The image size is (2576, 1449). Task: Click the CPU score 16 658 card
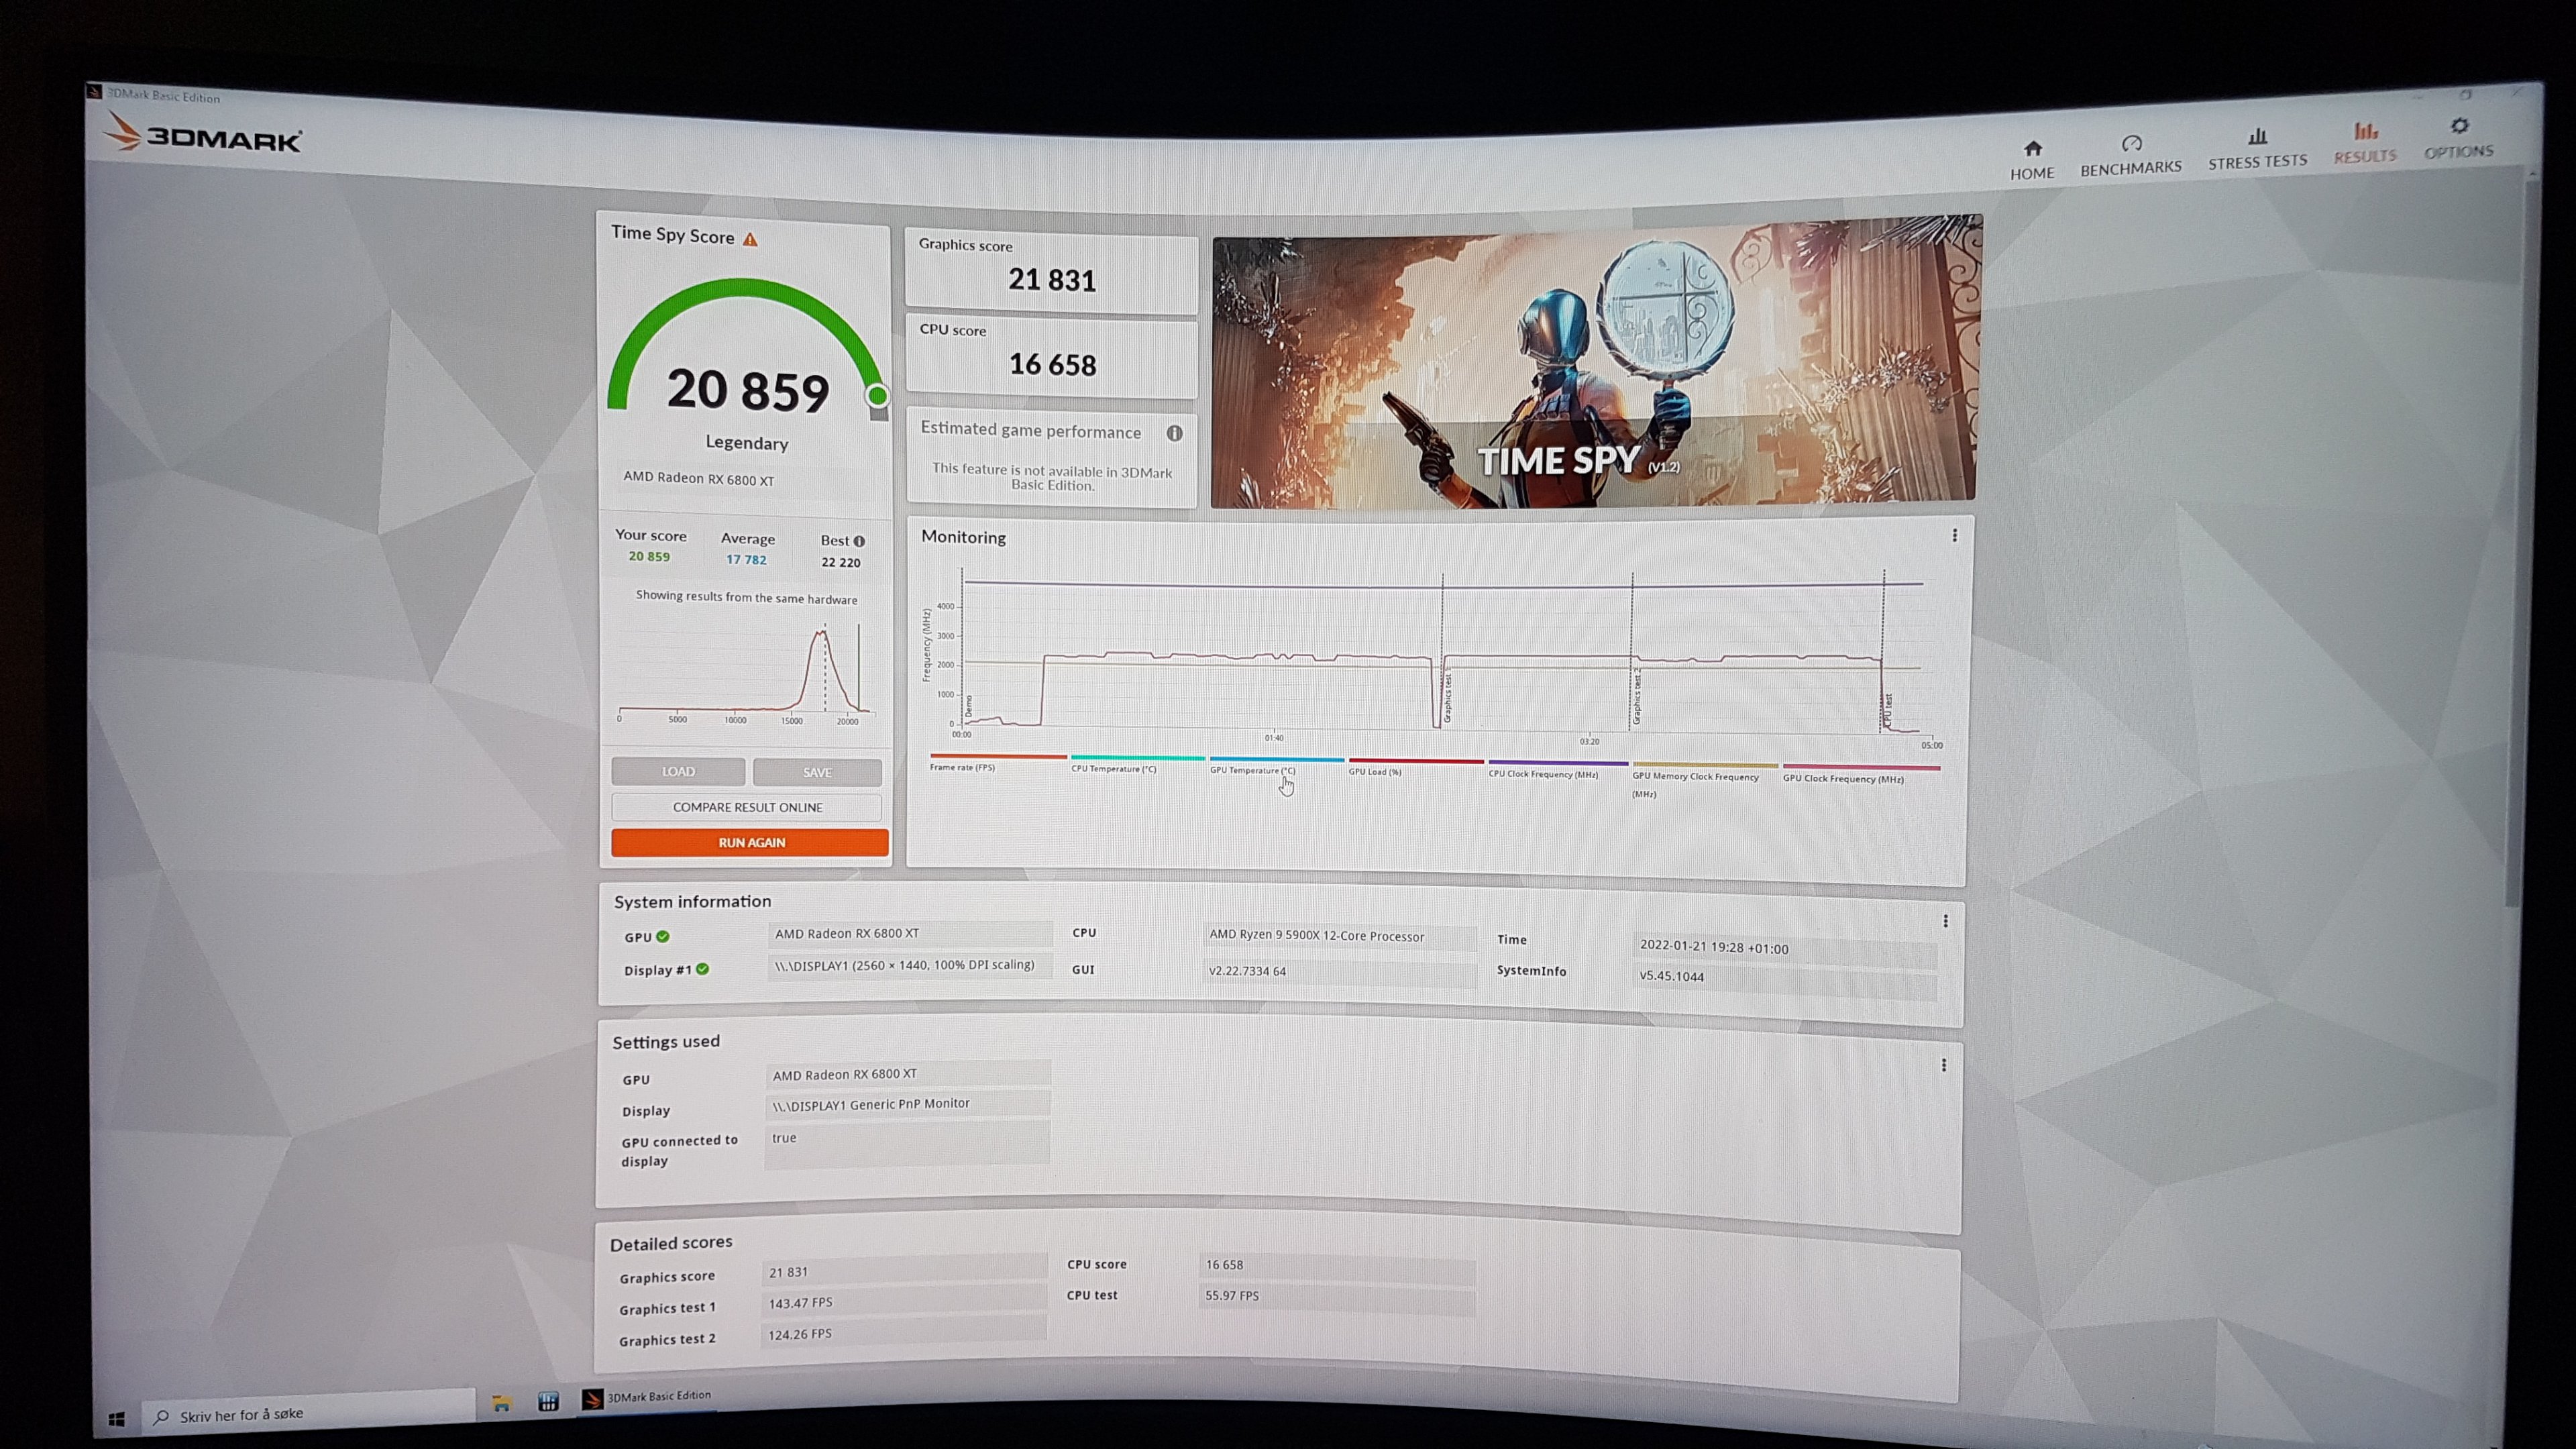pyautogui.click(x=1052, y=355)
